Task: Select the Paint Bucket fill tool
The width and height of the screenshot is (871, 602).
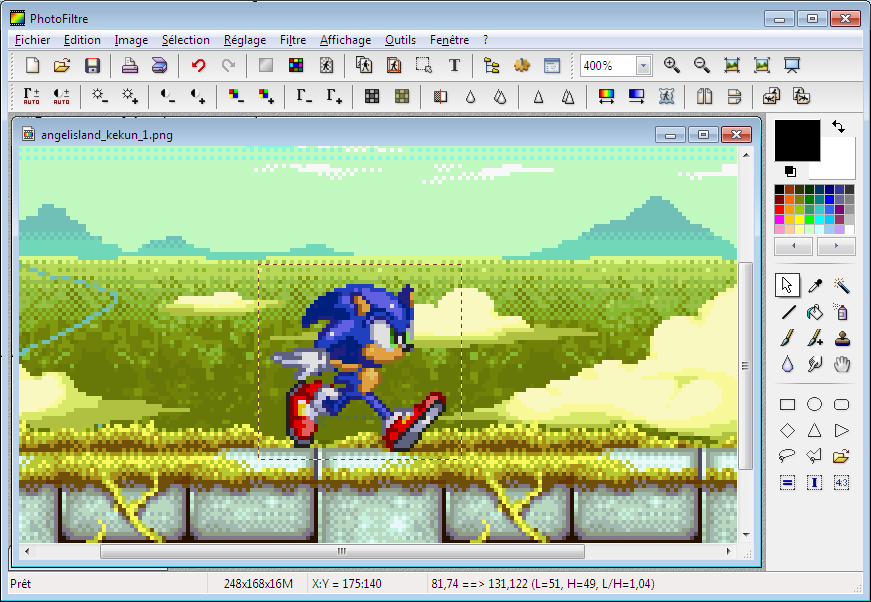Action: 815,312
